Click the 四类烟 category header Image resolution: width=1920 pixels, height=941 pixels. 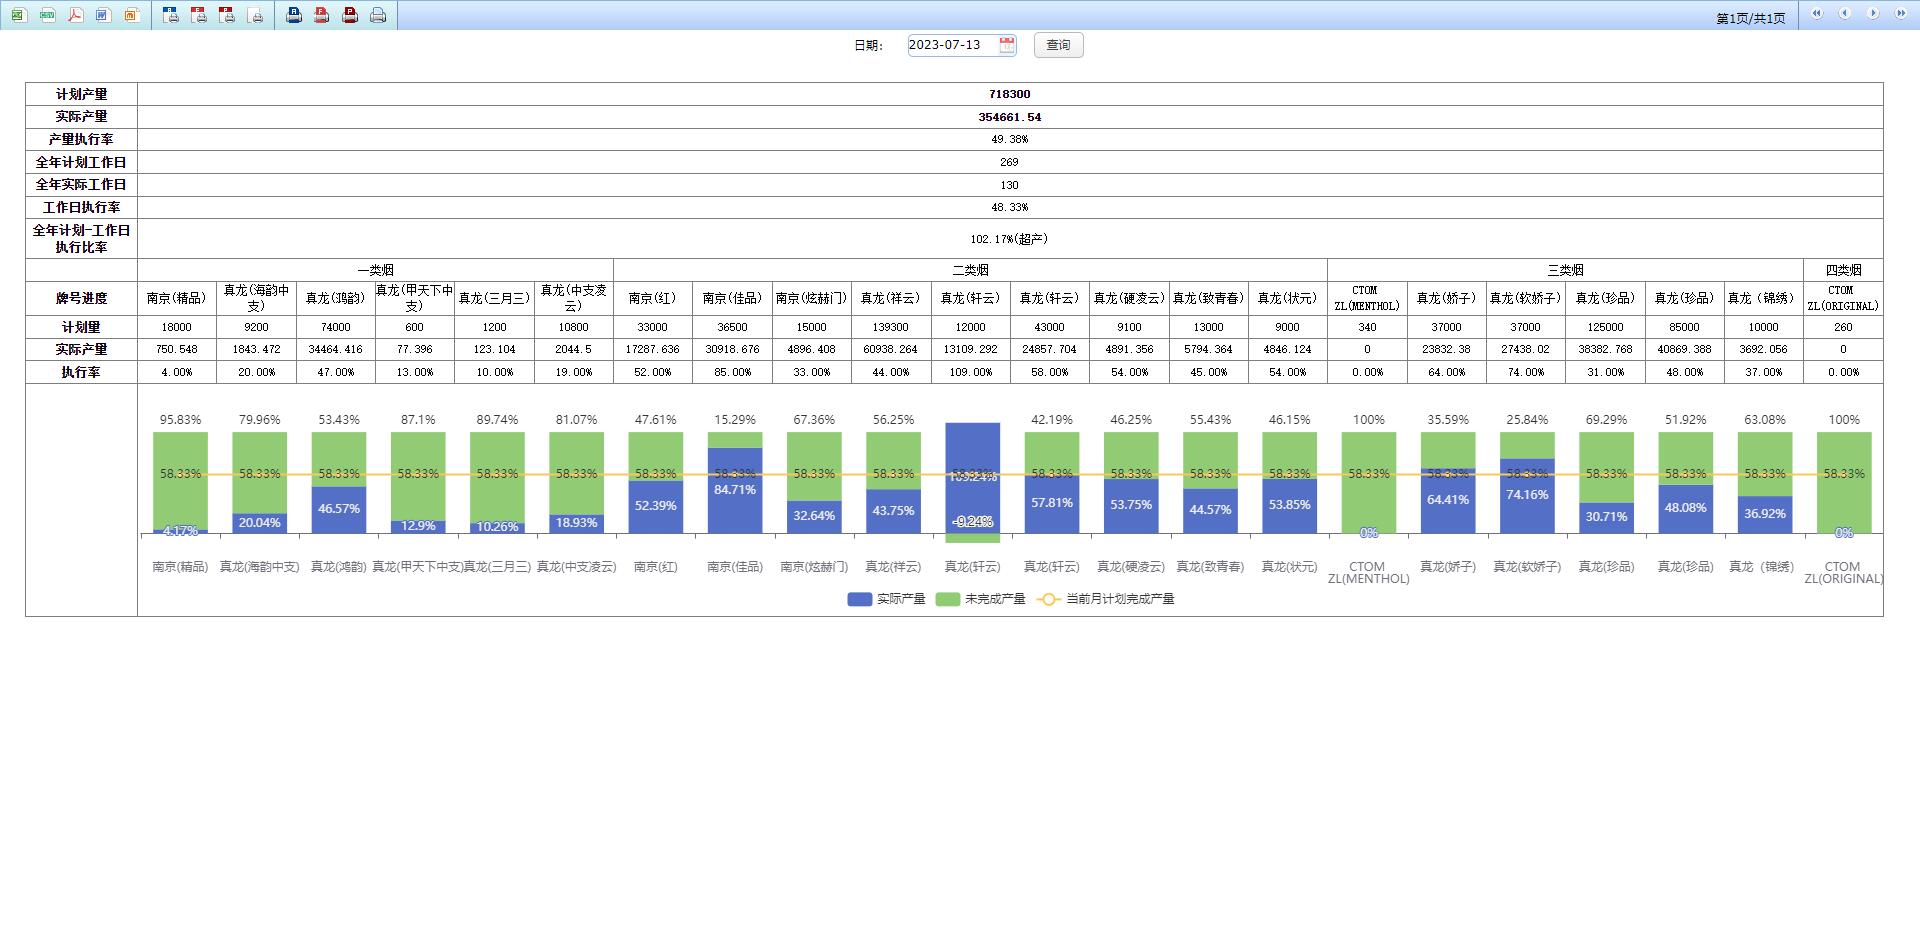point(1844,270)
